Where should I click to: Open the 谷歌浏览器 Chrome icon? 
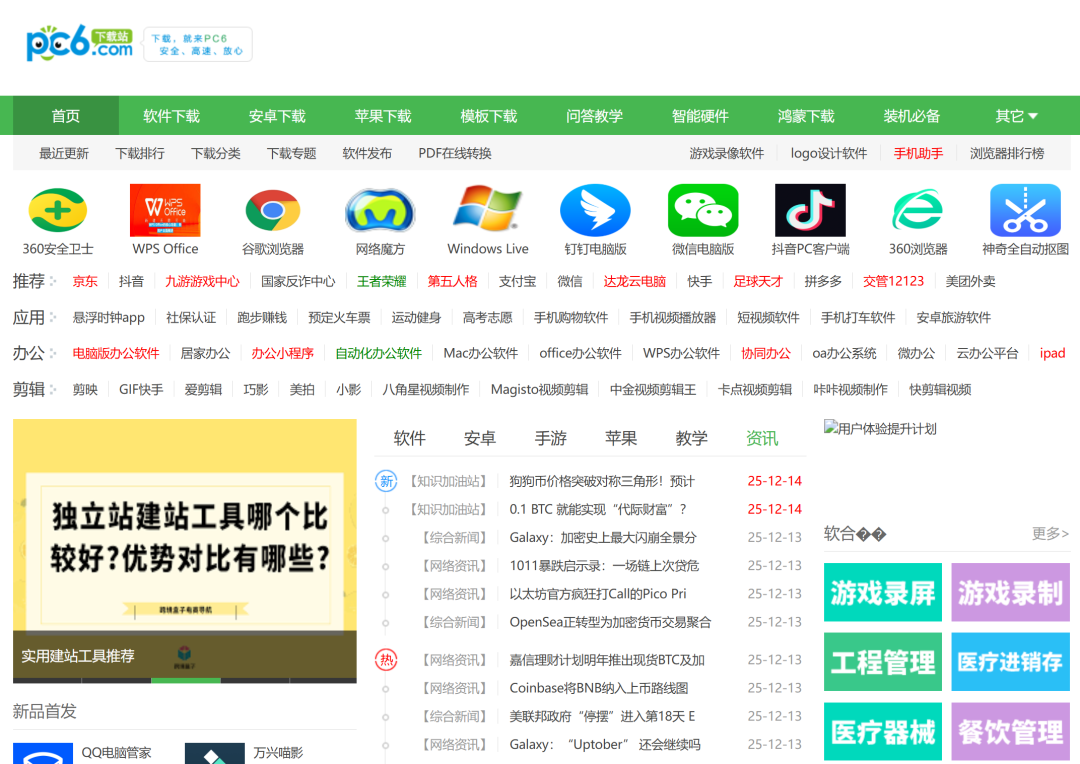[x=273, y=210]
